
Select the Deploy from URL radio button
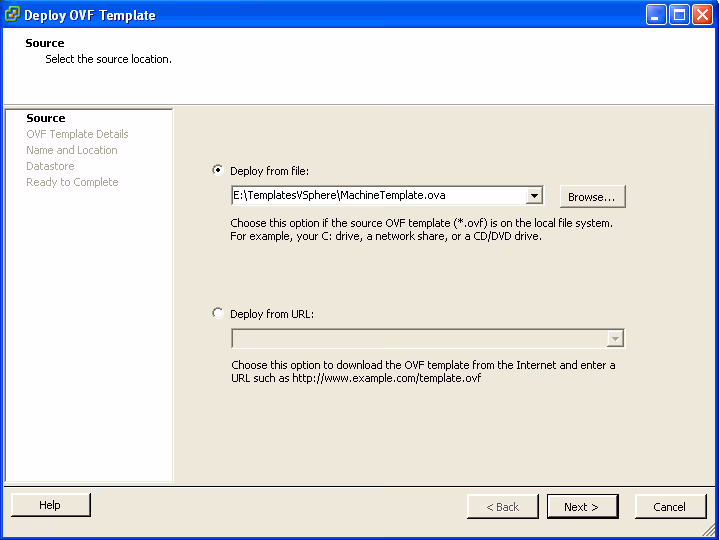point(218,313)
